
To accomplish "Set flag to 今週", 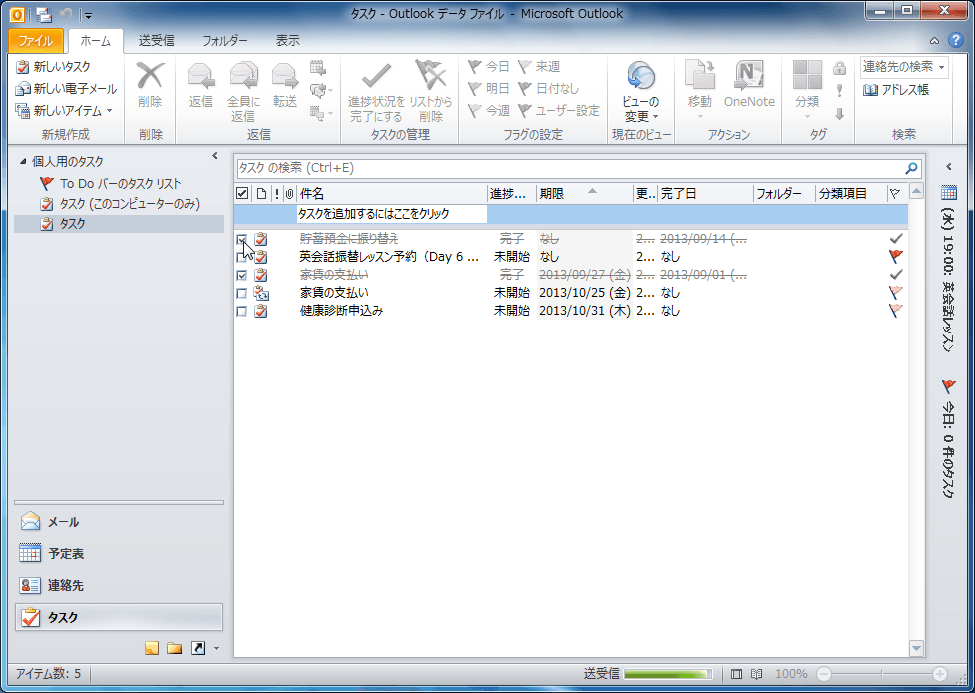I will click(489, 111).
